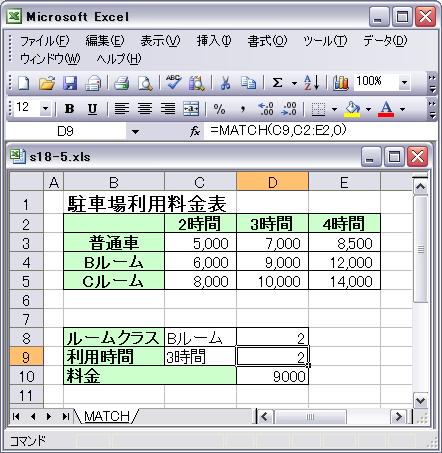Open the Chart Wizard icon
Image resolution: width=442 pixels, height=453 pixels.
coord(340,83)
